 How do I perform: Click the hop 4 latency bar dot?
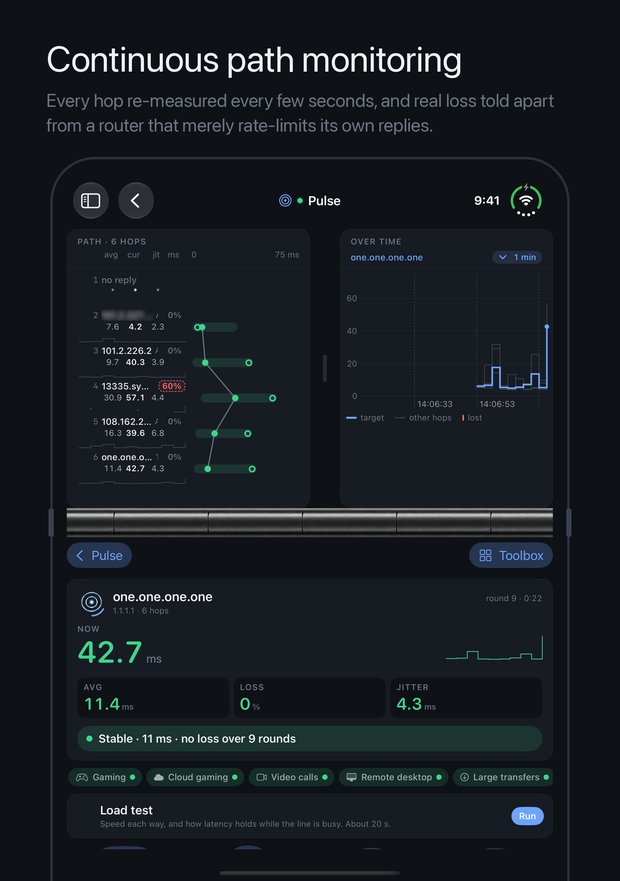tap(236, 398)
